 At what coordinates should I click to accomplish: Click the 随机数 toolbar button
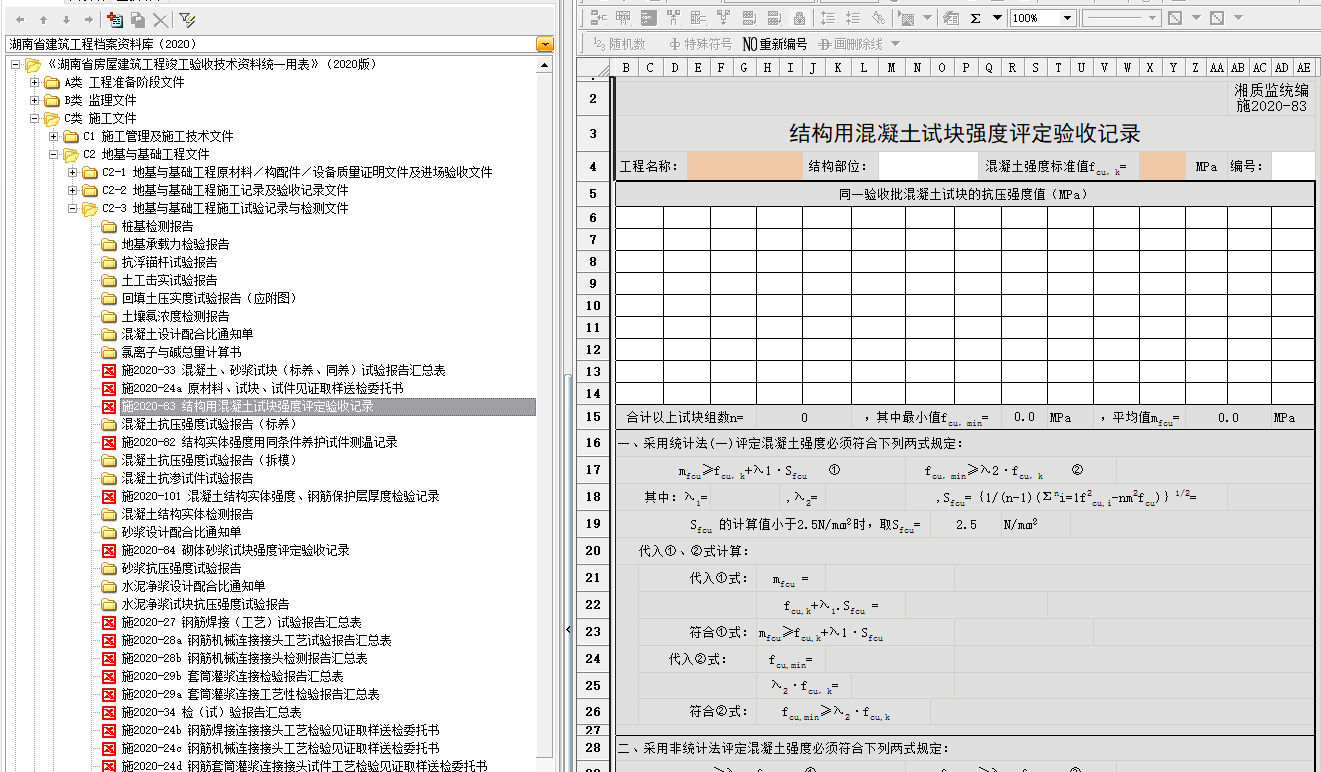point(620,44)
